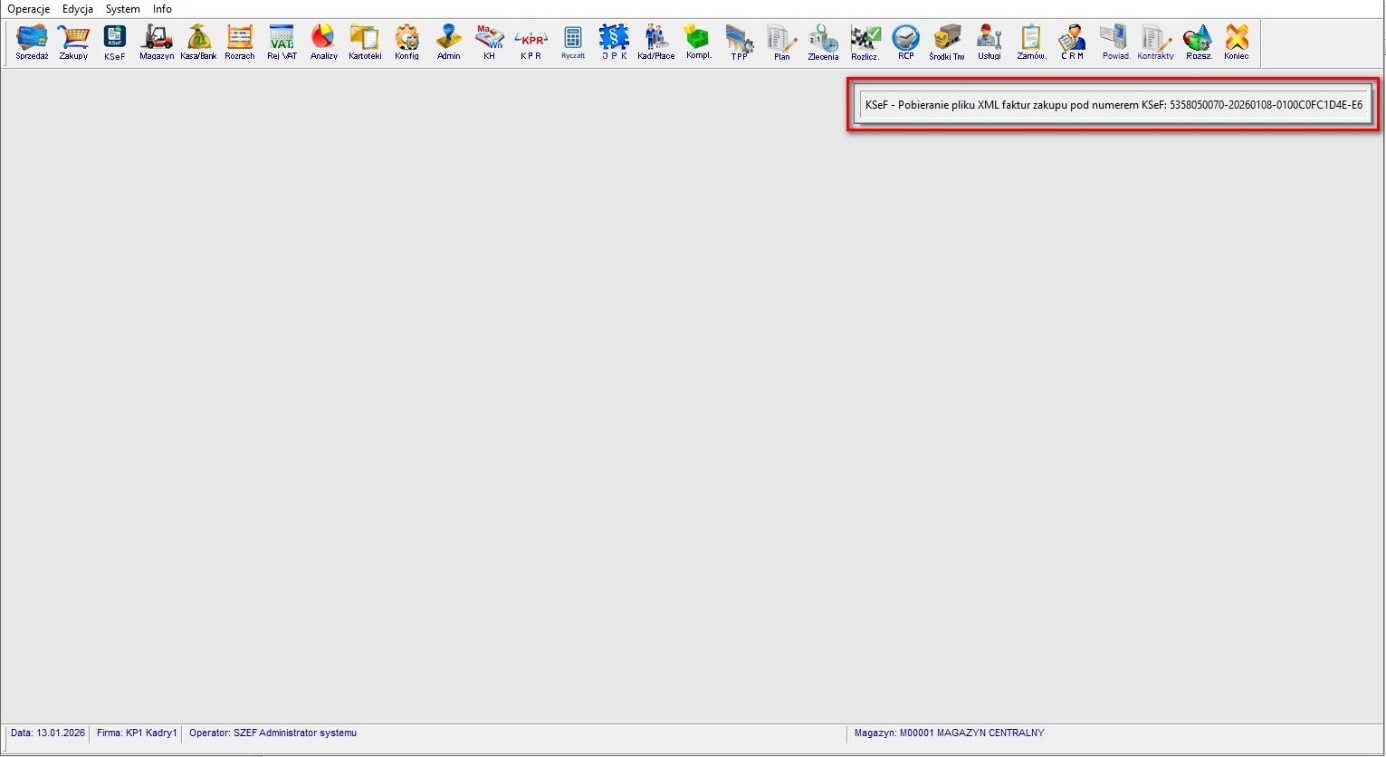Open the Kasa/Bank module

[x=198, y=42]
